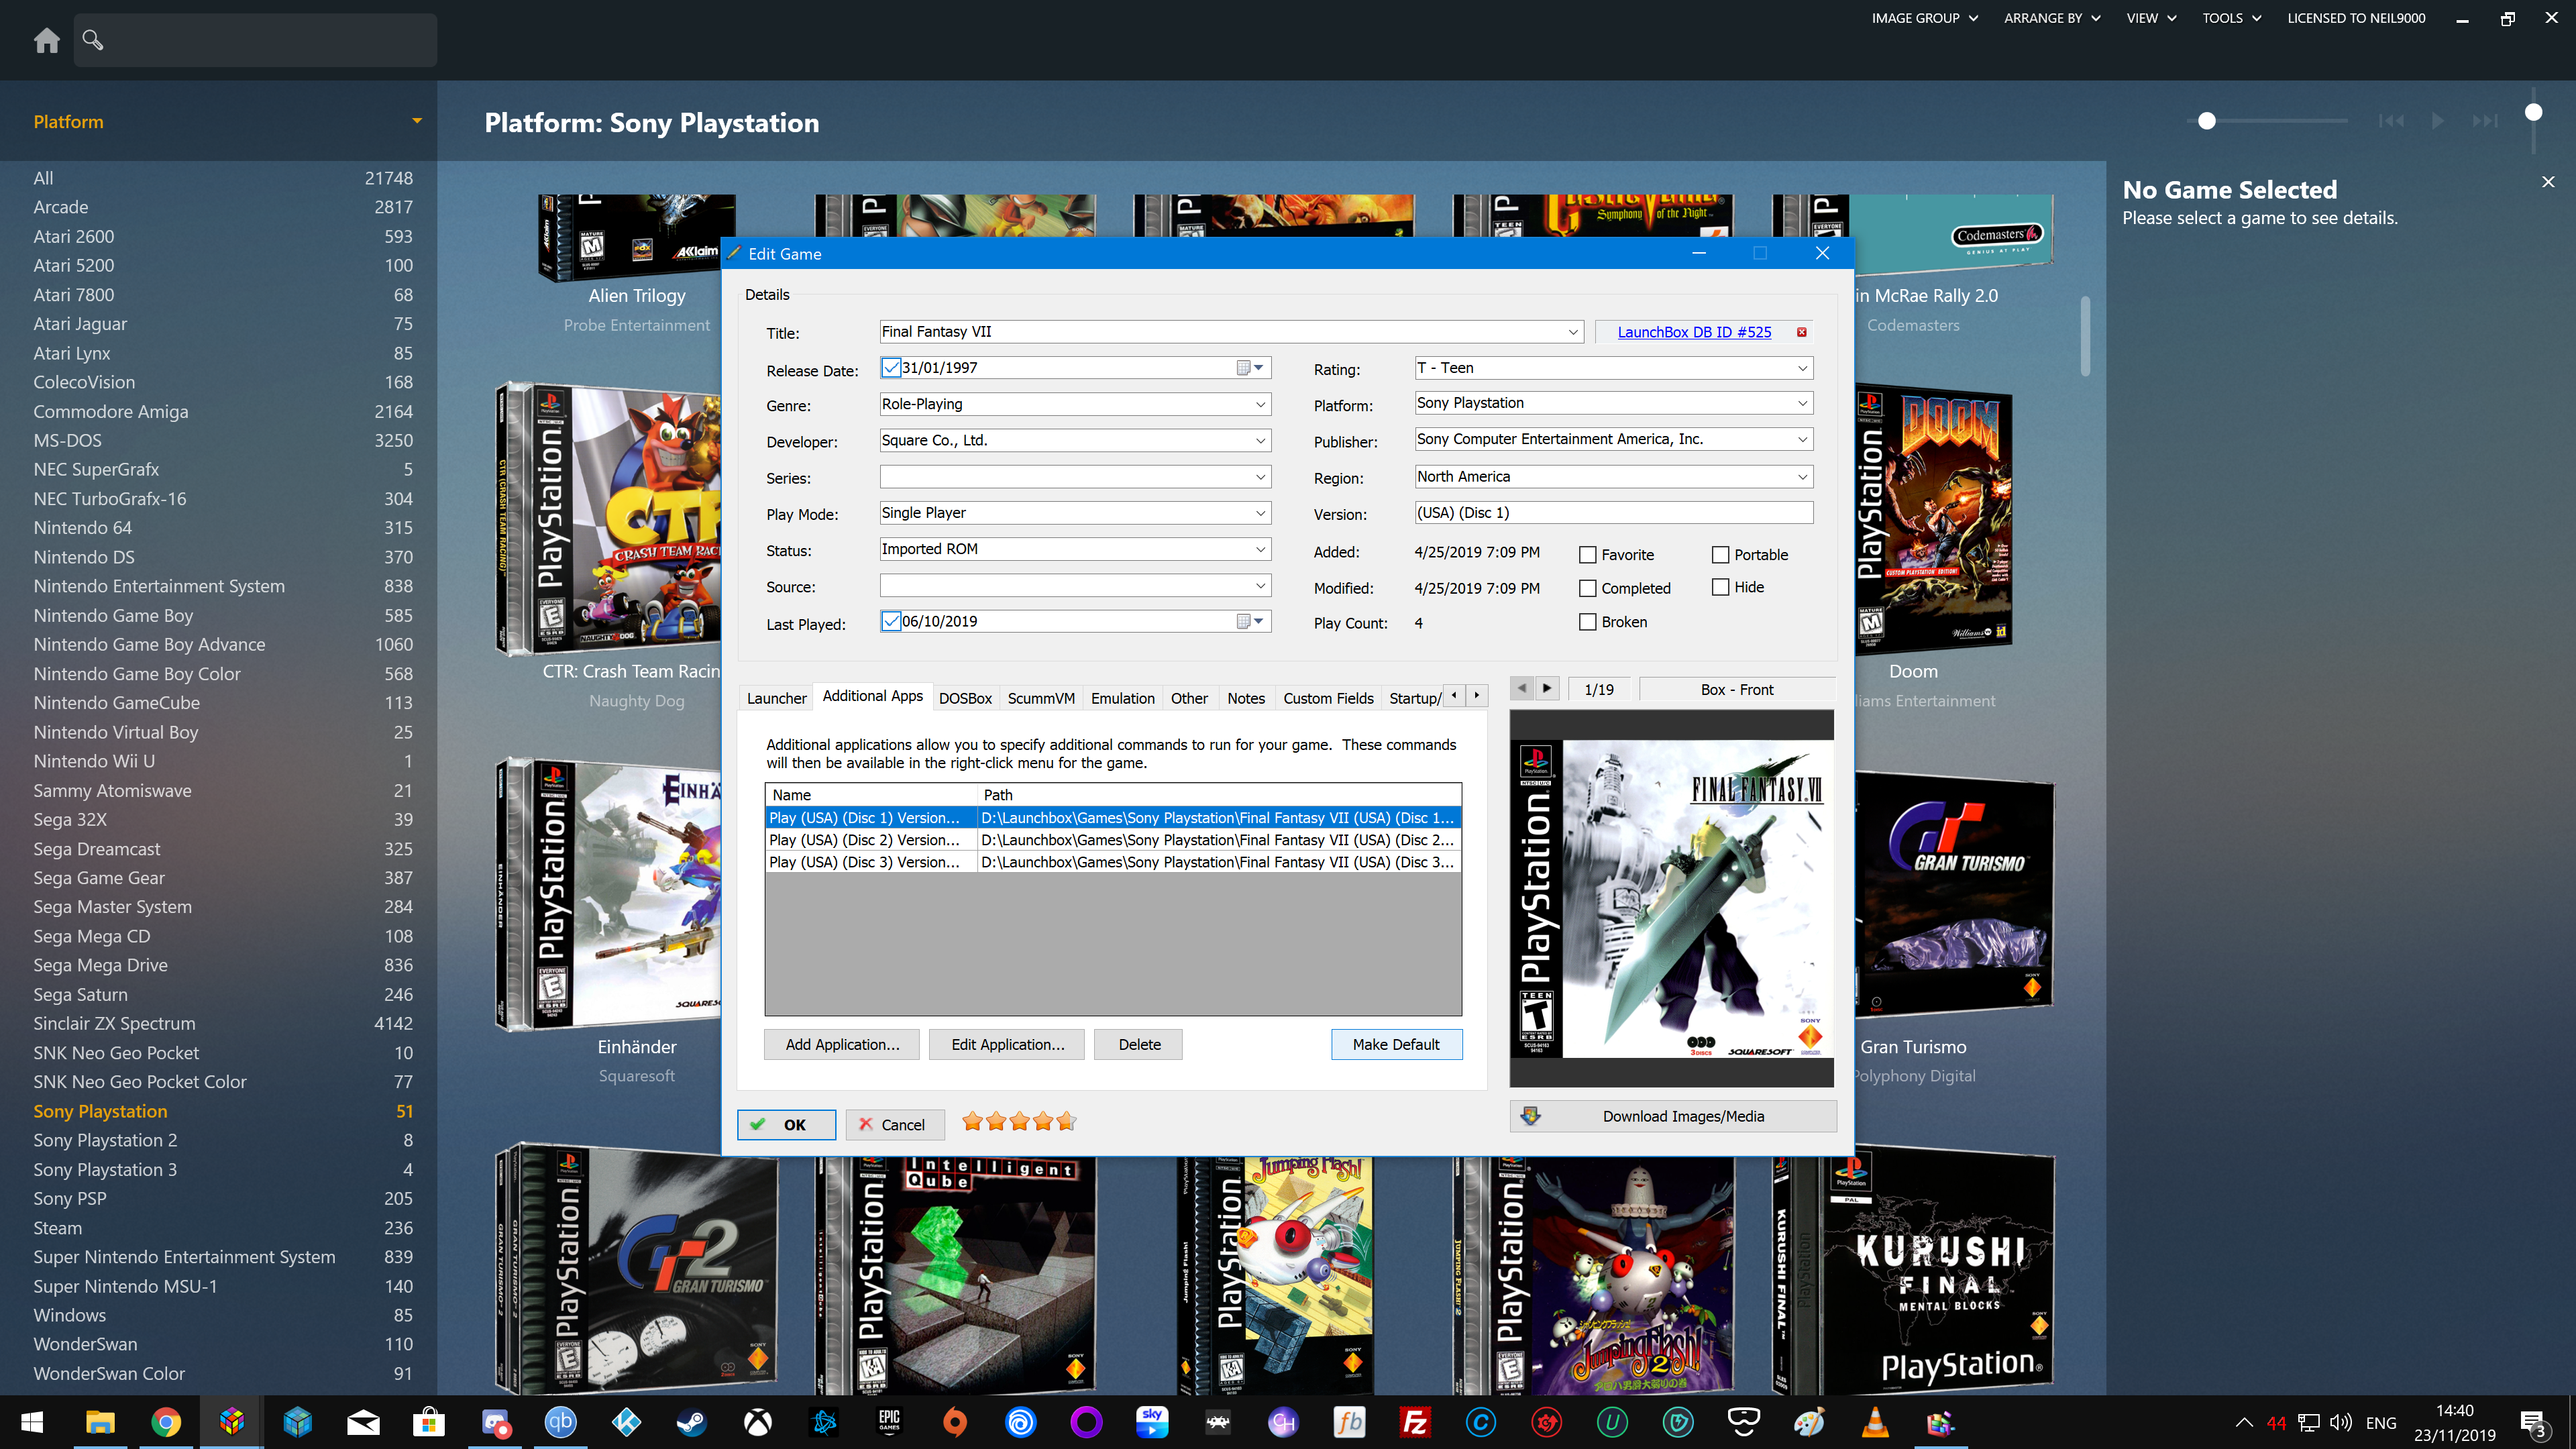Viewport: 2576px width, 1449px height.
Task: Open the TOOLS menu
Action: [x=2231, y=18]
